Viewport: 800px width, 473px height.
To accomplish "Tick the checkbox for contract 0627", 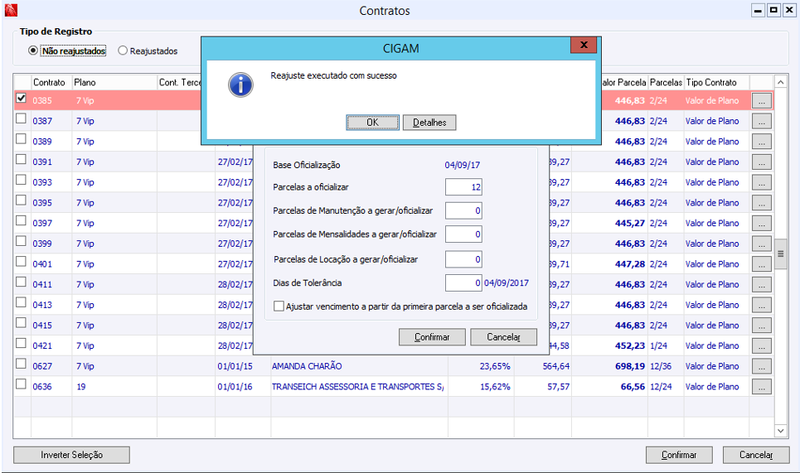I will tap(21, 363).
